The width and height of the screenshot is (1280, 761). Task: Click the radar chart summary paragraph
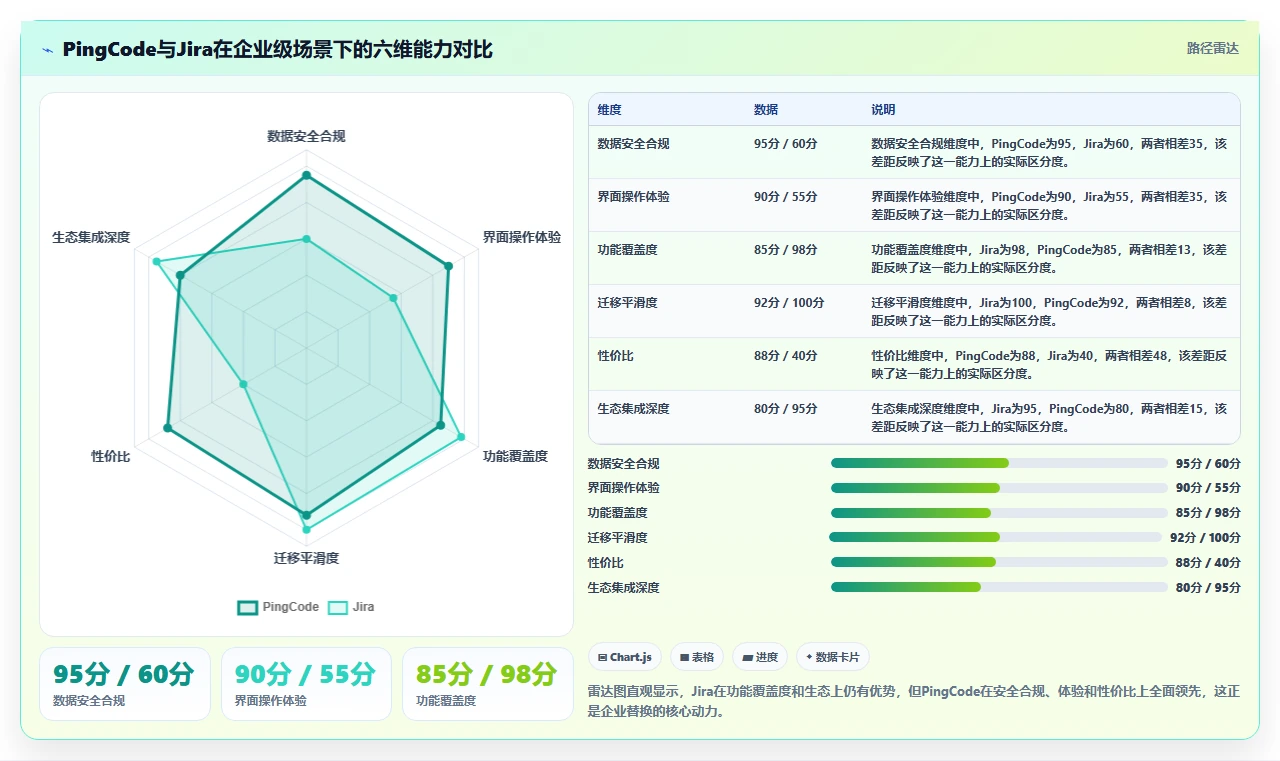(x=914, y=701)
